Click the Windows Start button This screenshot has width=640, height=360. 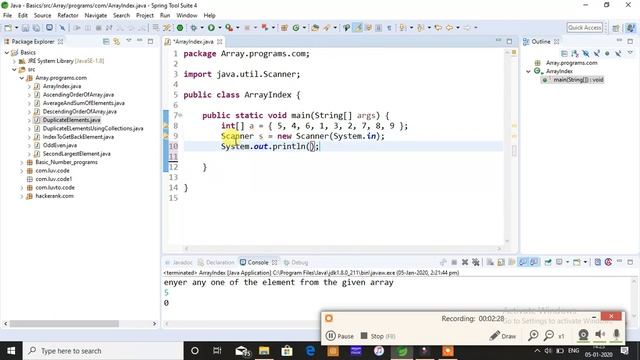11,351
